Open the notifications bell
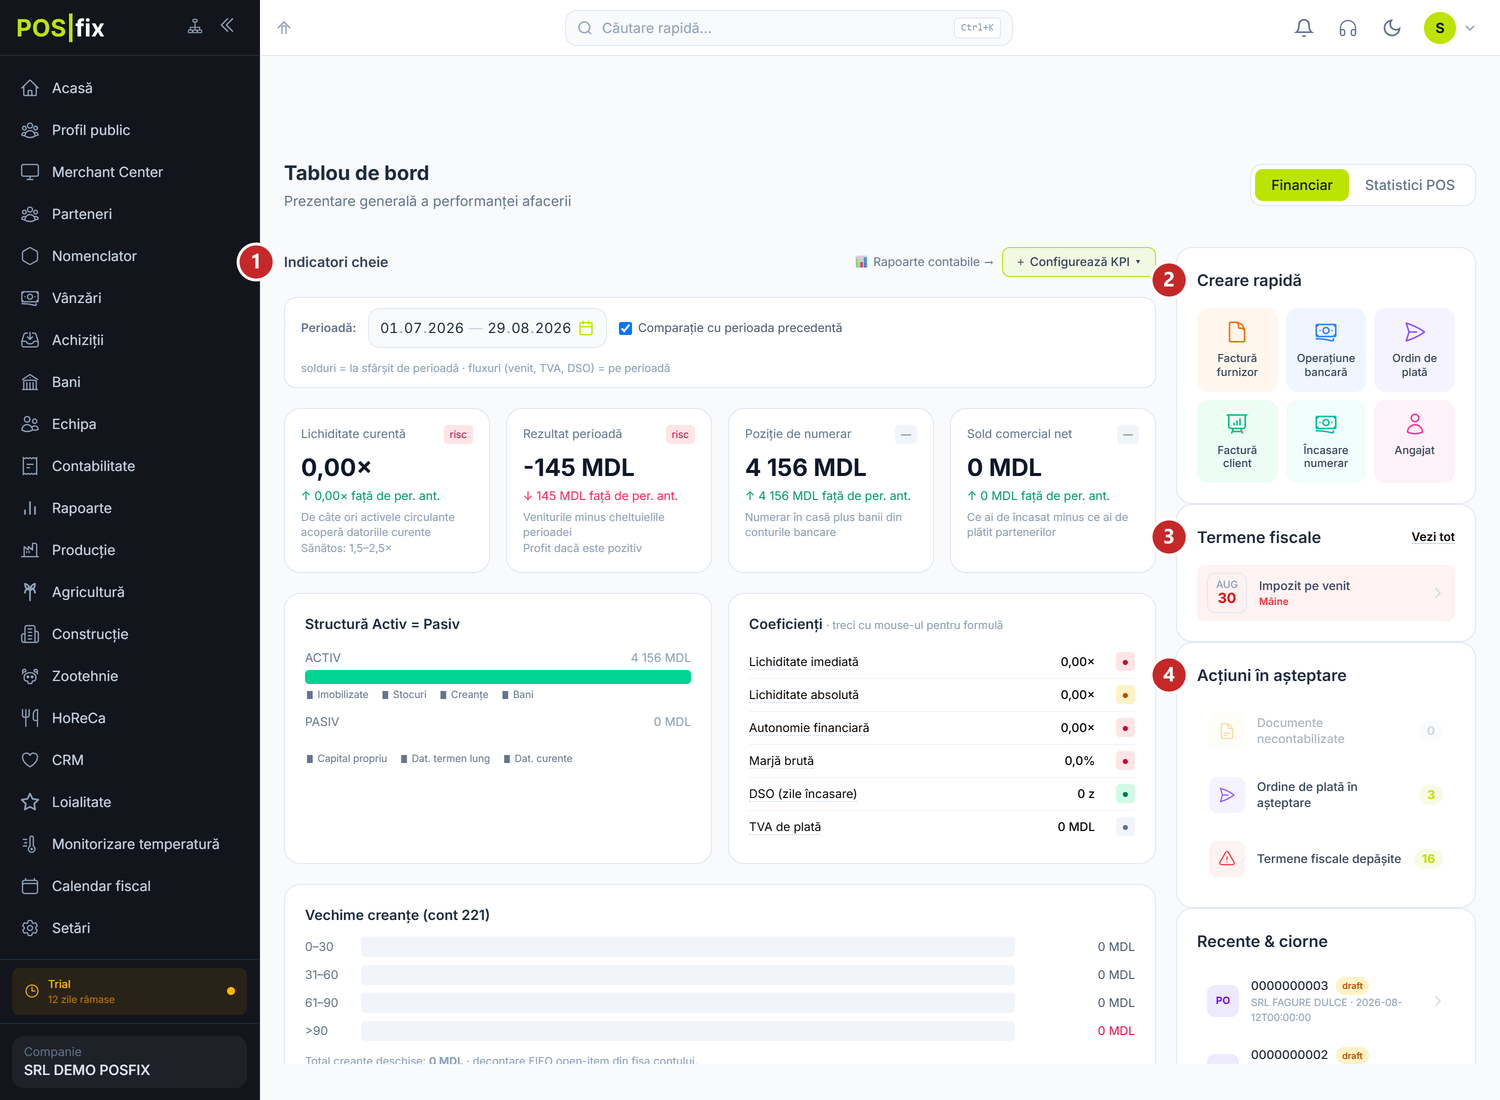The height and width of the screenshot is (1100, 1500). [x=1304, y=28]
